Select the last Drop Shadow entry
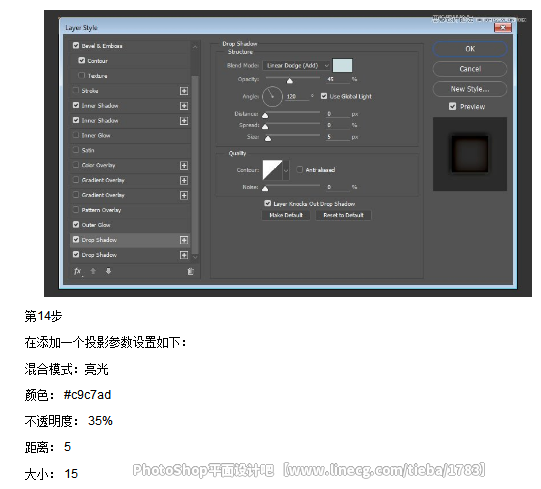 pos(130,255)
